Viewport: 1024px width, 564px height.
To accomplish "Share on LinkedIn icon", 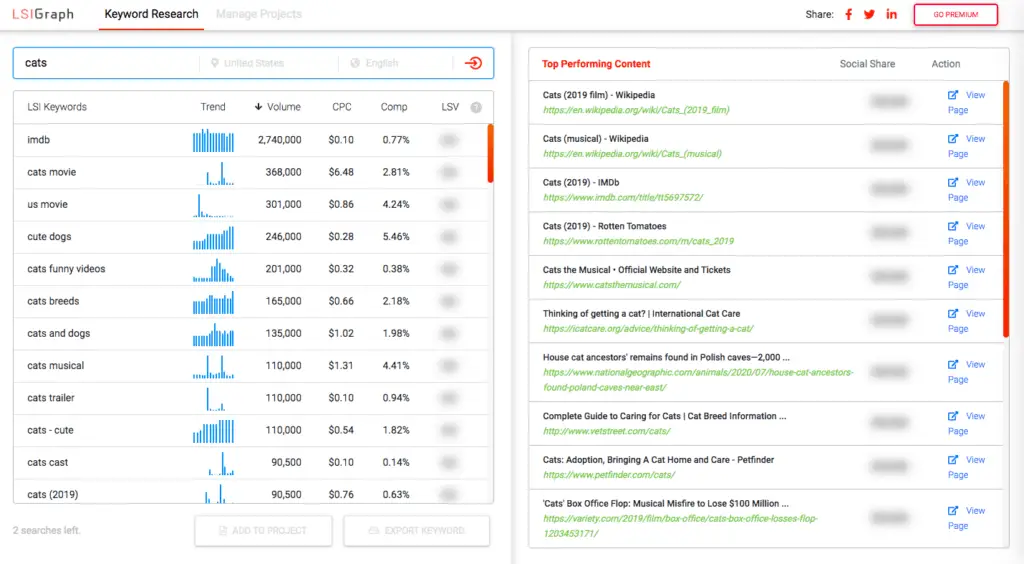I will click(891, 14).
